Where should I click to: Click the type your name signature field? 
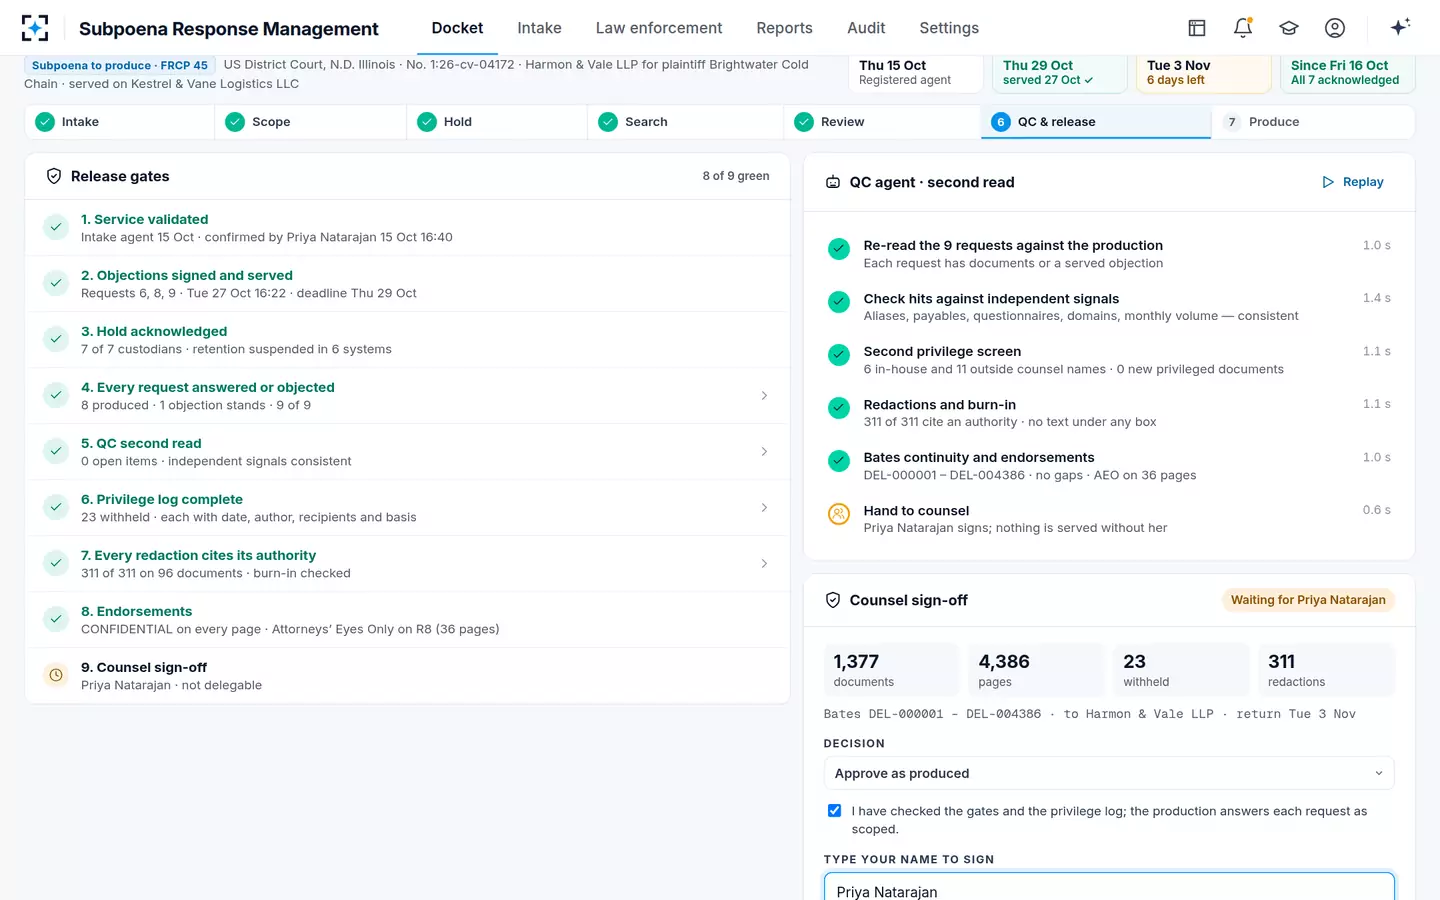coord(1109,888)
